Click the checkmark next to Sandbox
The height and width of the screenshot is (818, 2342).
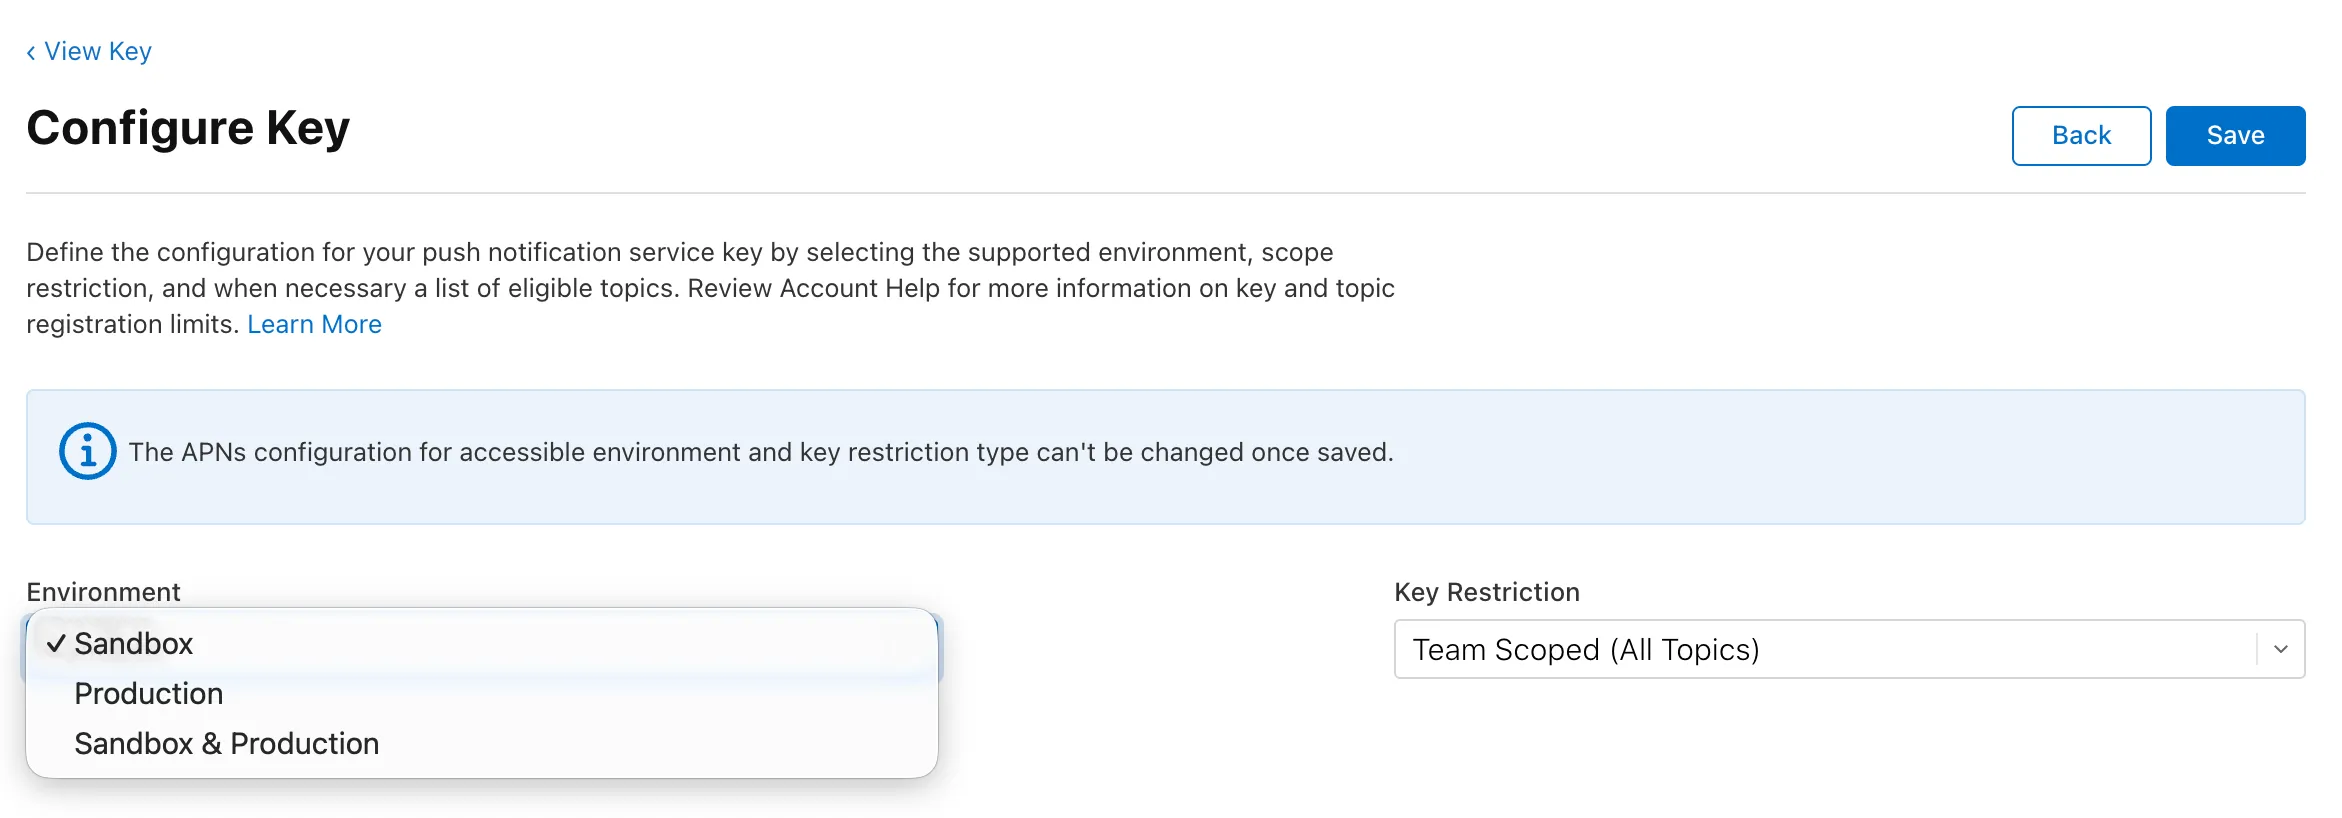[x=56, y=644]
